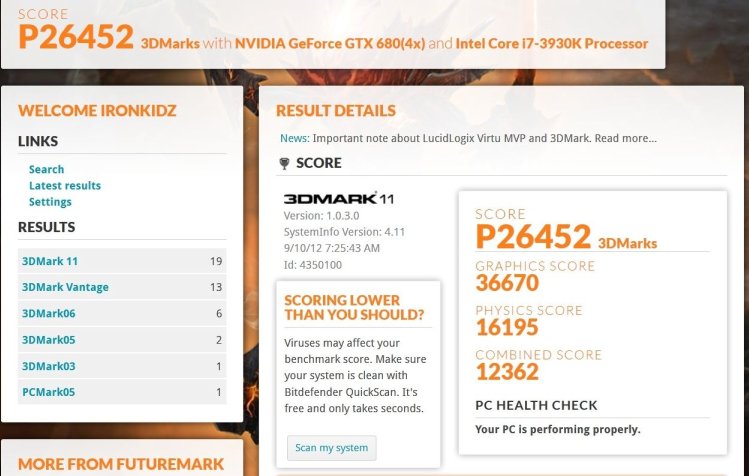Click the graphics score value 36670
The height and width of the screenshot is (476, 749).
507,283
